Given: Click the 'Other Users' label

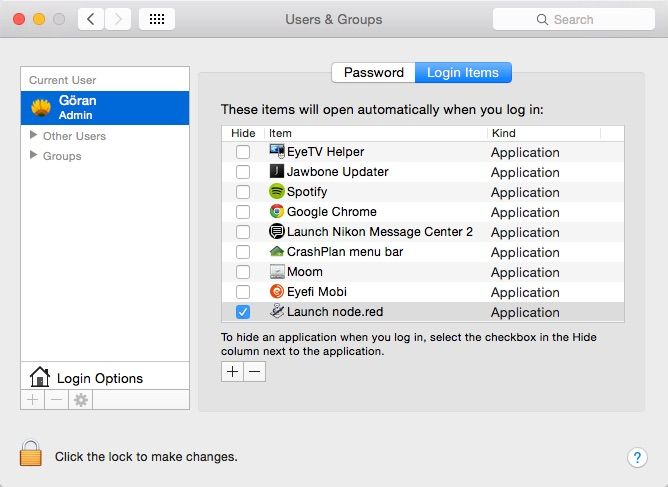Looking at the screenshot, I should [74, 136].
